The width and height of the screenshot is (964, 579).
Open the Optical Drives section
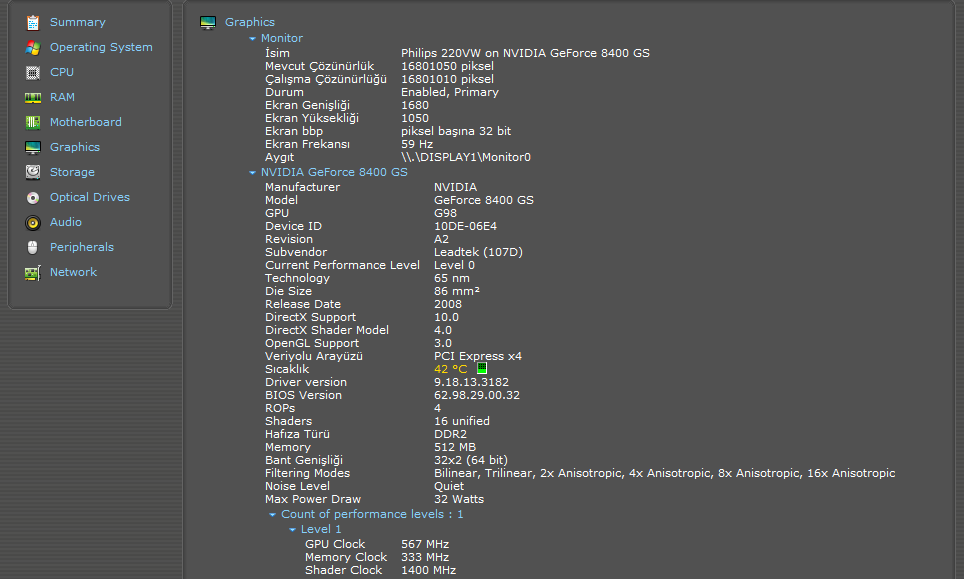tap(90, 197)
